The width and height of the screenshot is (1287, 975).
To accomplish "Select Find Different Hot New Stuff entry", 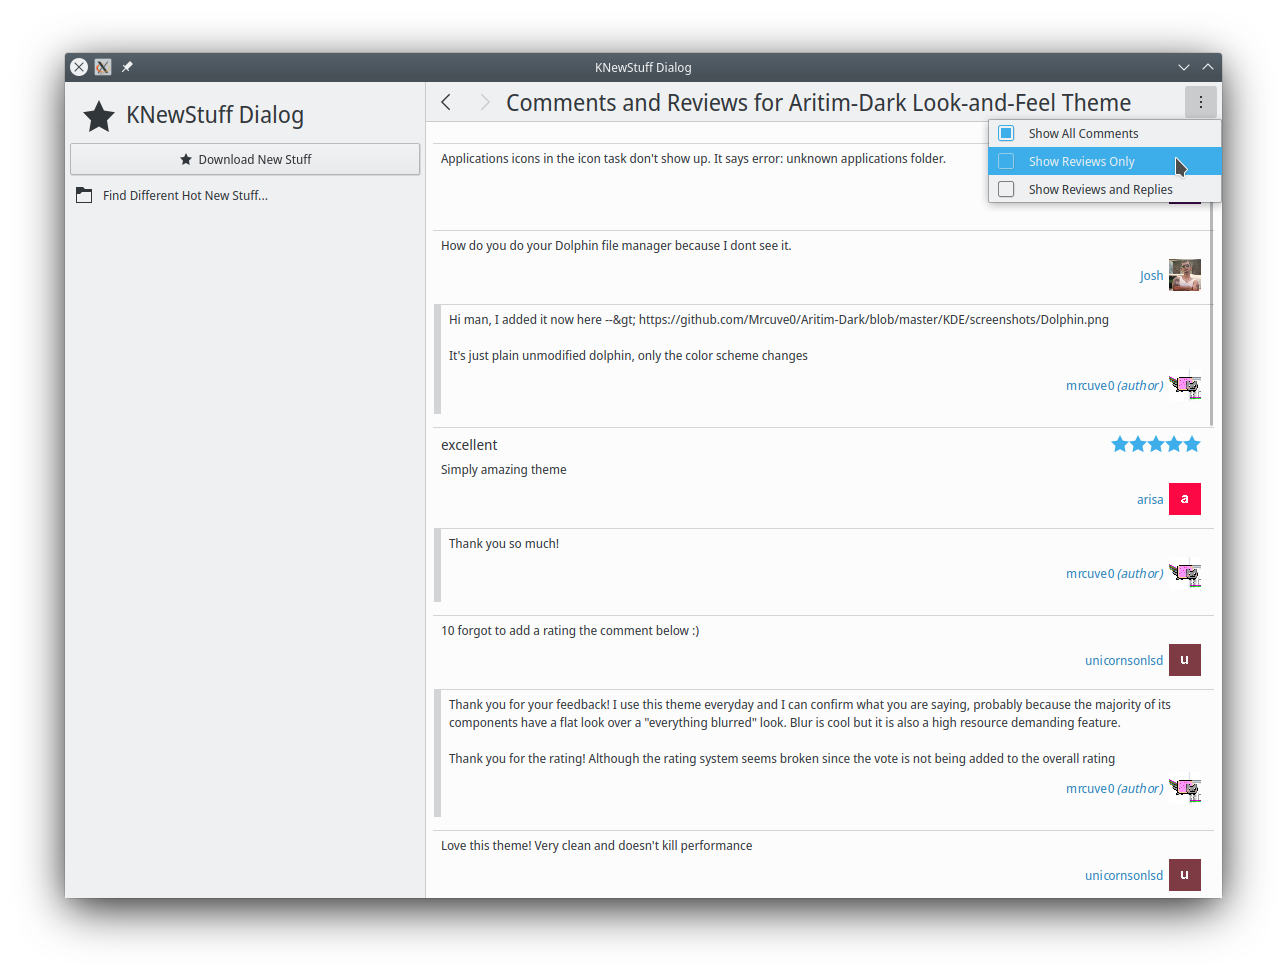I will tap(185, 196).
